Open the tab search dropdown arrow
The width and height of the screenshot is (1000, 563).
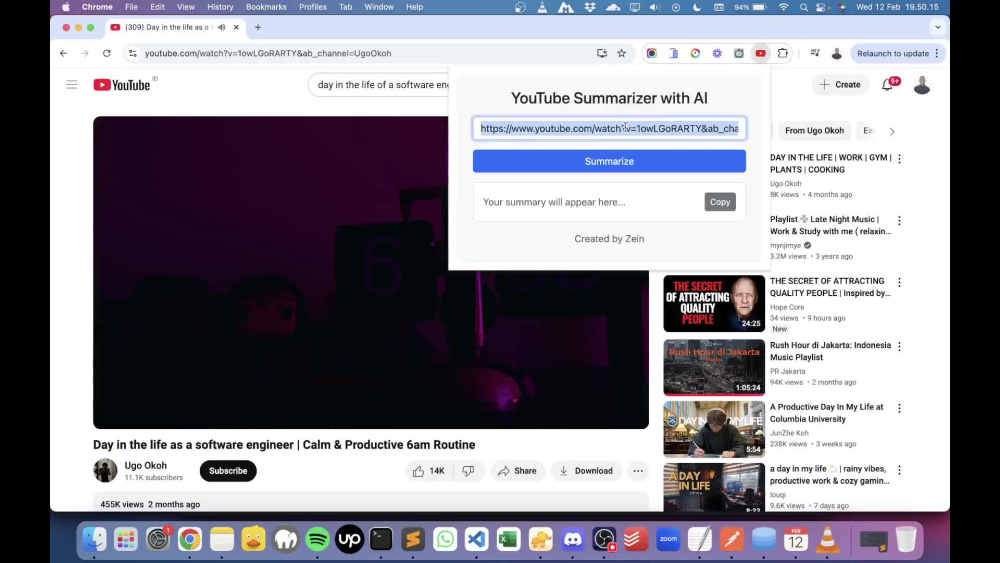[937, 27]
